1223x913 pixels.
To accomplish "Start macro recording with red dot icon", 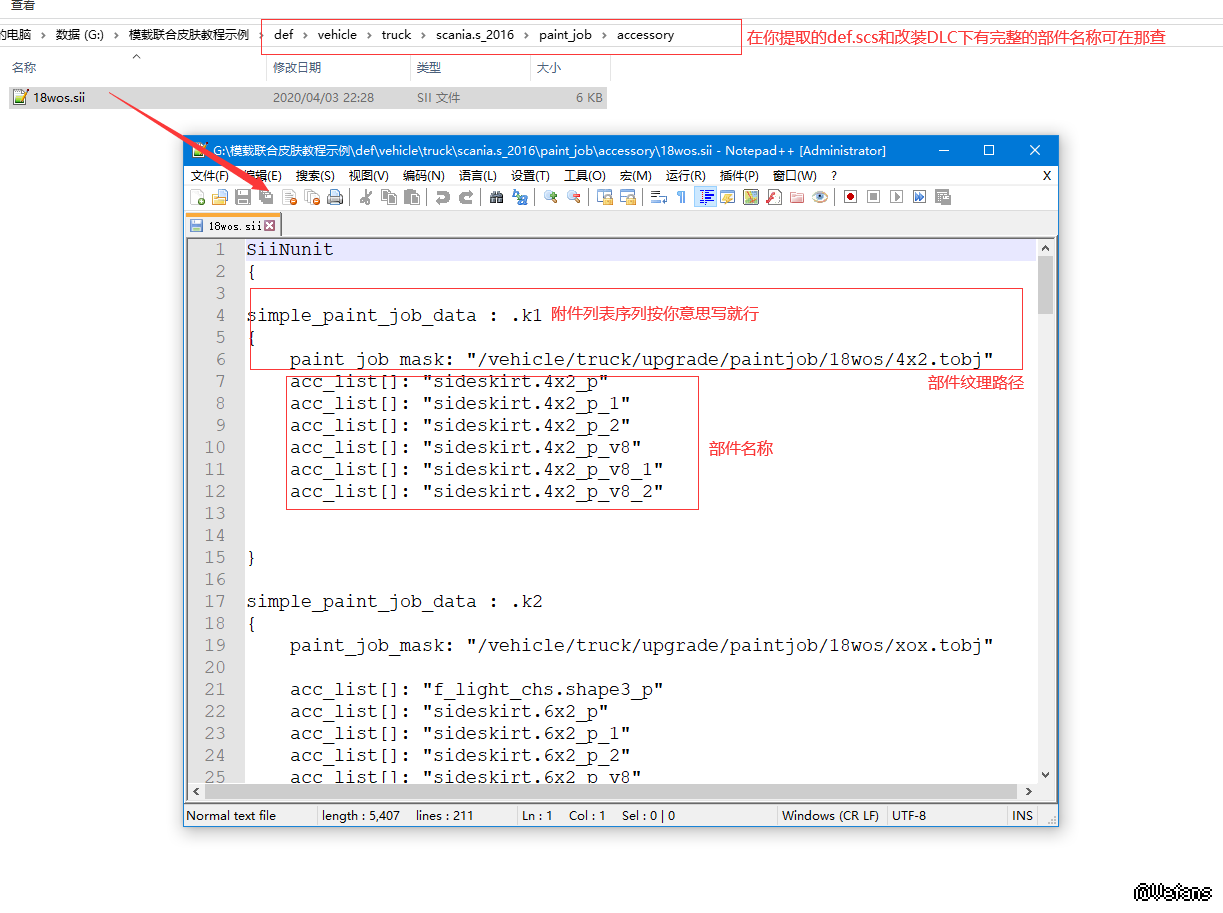I will 850,197.
